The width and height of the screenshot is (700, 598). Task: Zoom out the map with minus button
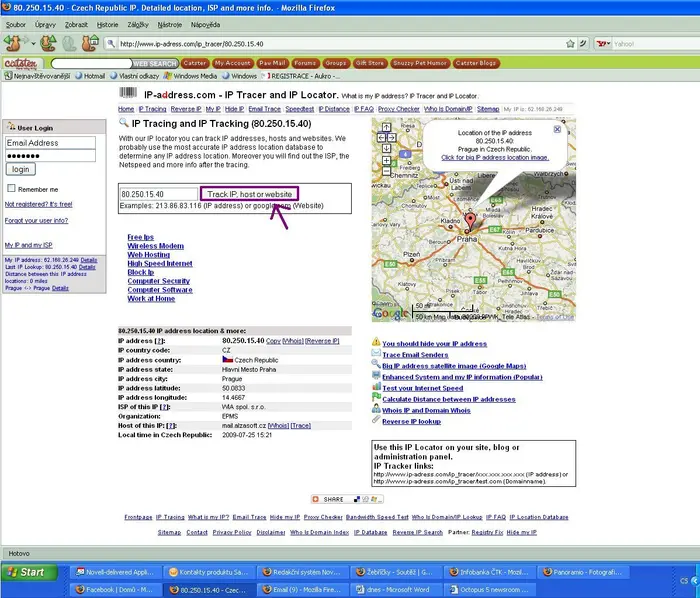click(387, 171)
